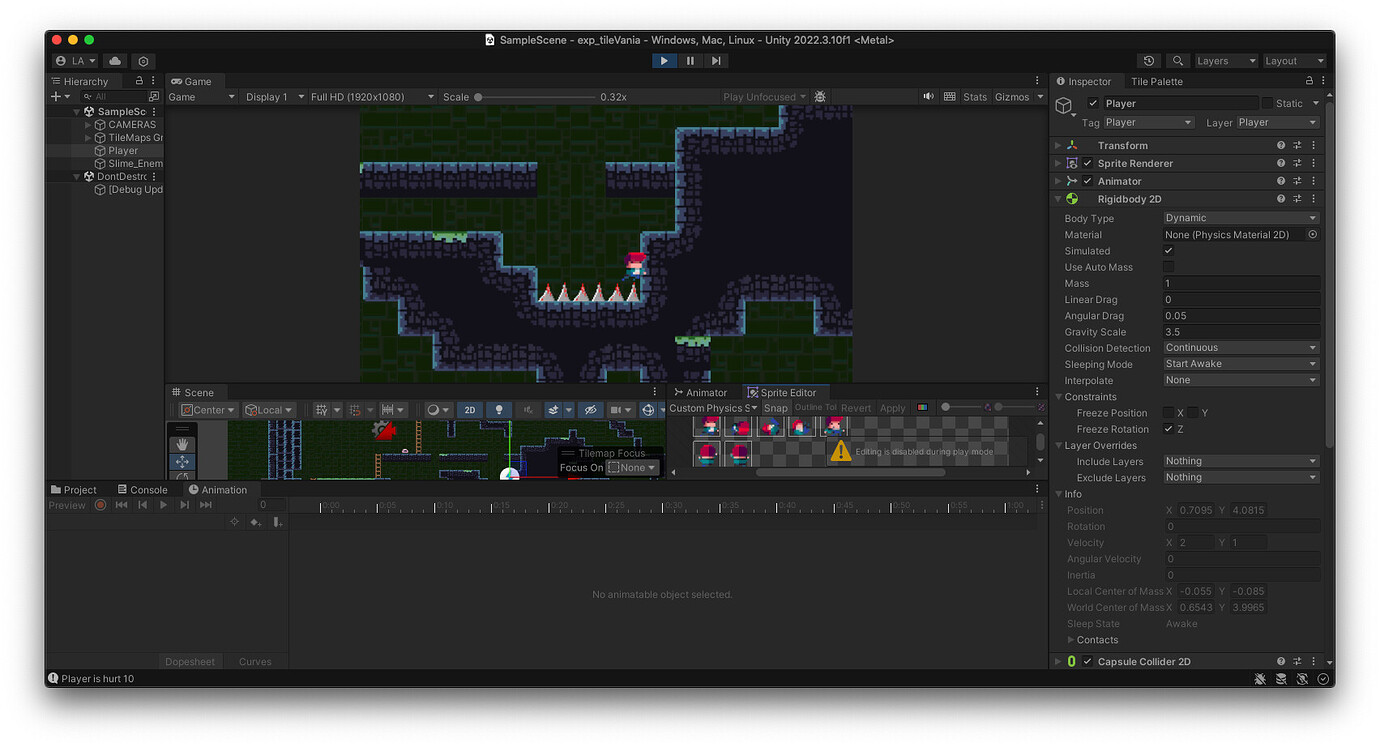
Task: Switch to the Animator tab
Action: pos(700,392)
